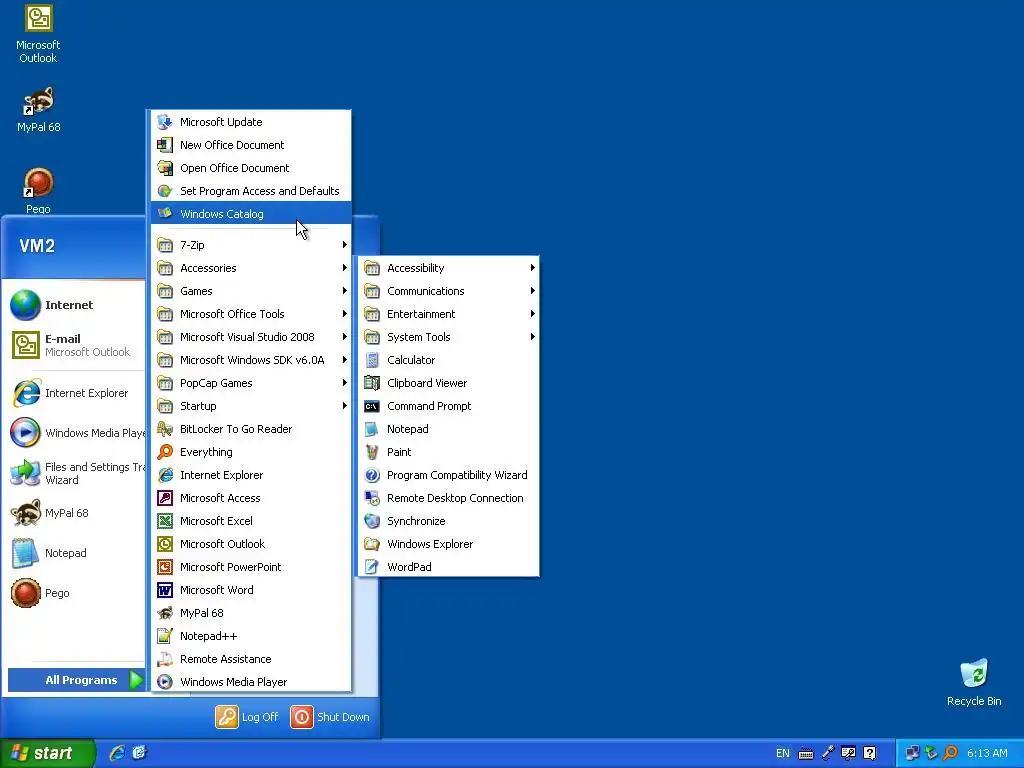Launch BitLocker To Go Reader
The image size is (1024, 768).
coord(251,428)
